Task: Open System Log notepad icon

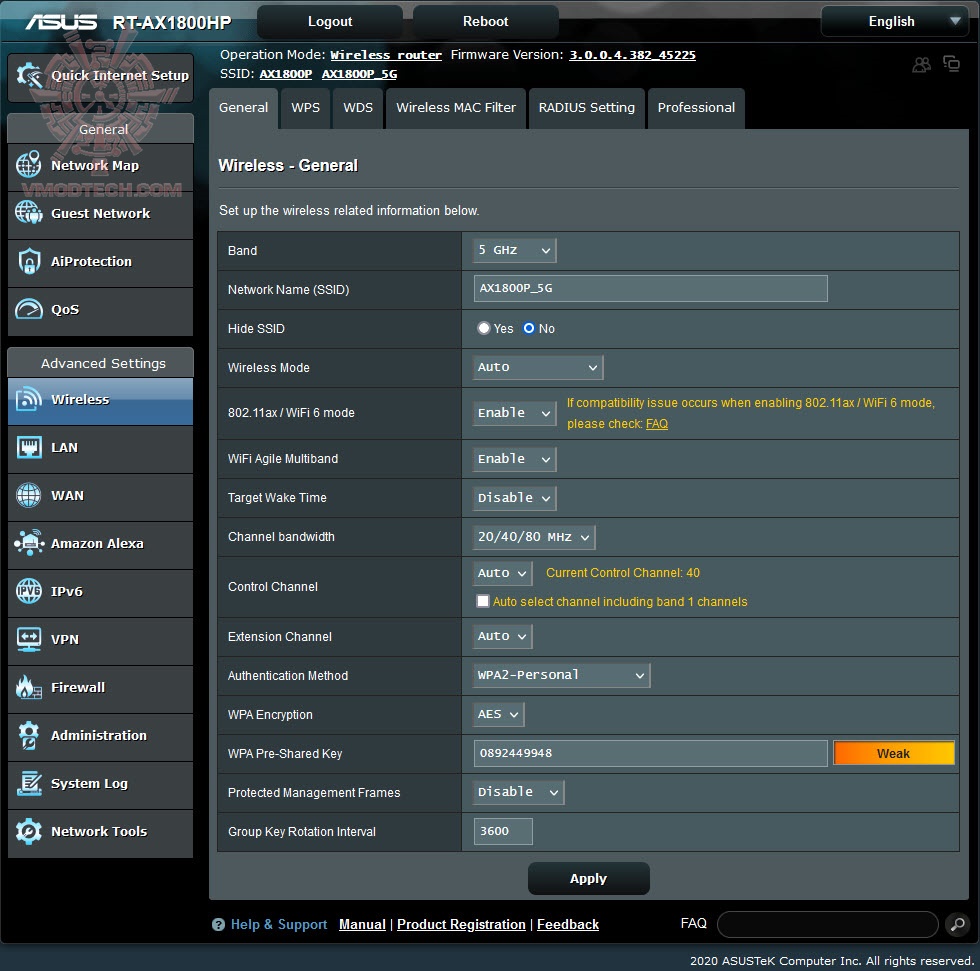Action: [29, 784]
